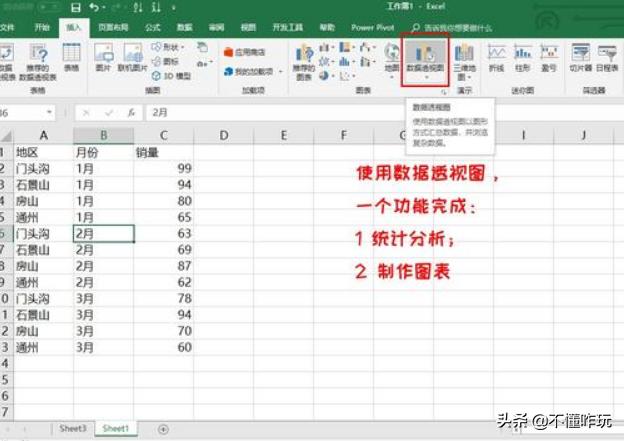Viewport: 624px width, 441px height.
Task: Insert a 折线 line sparkline
Action: pos(497,59)
